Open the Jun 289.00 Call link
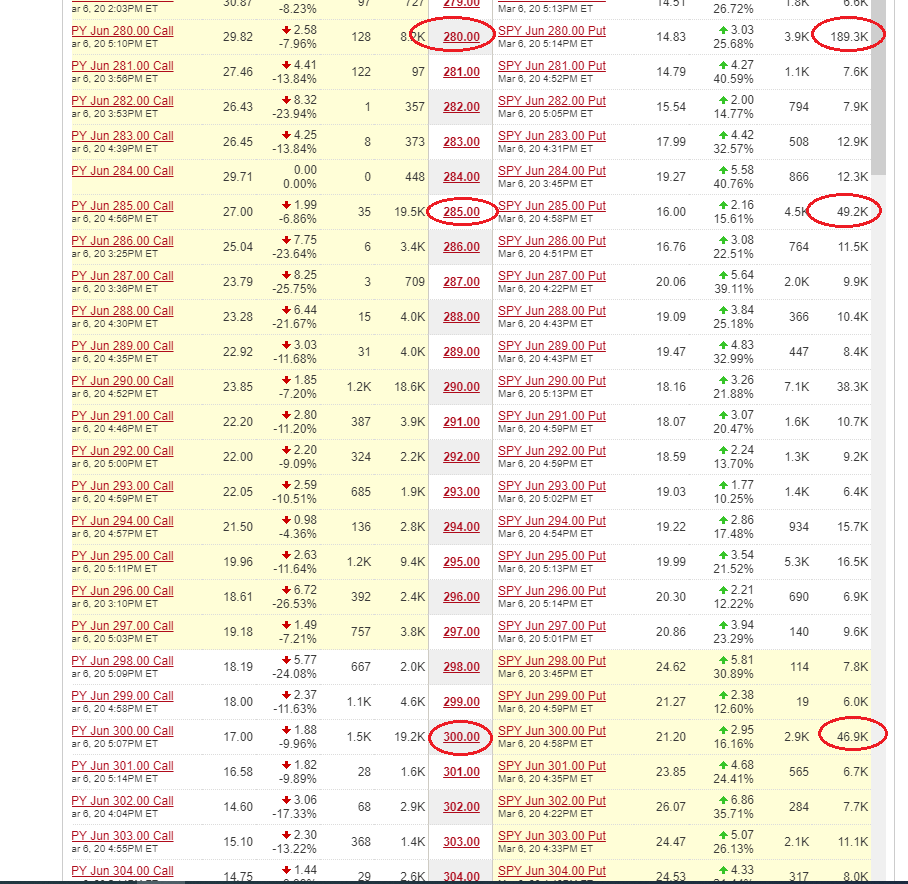This screenshot has height=884, width=908. click(122, 346)
